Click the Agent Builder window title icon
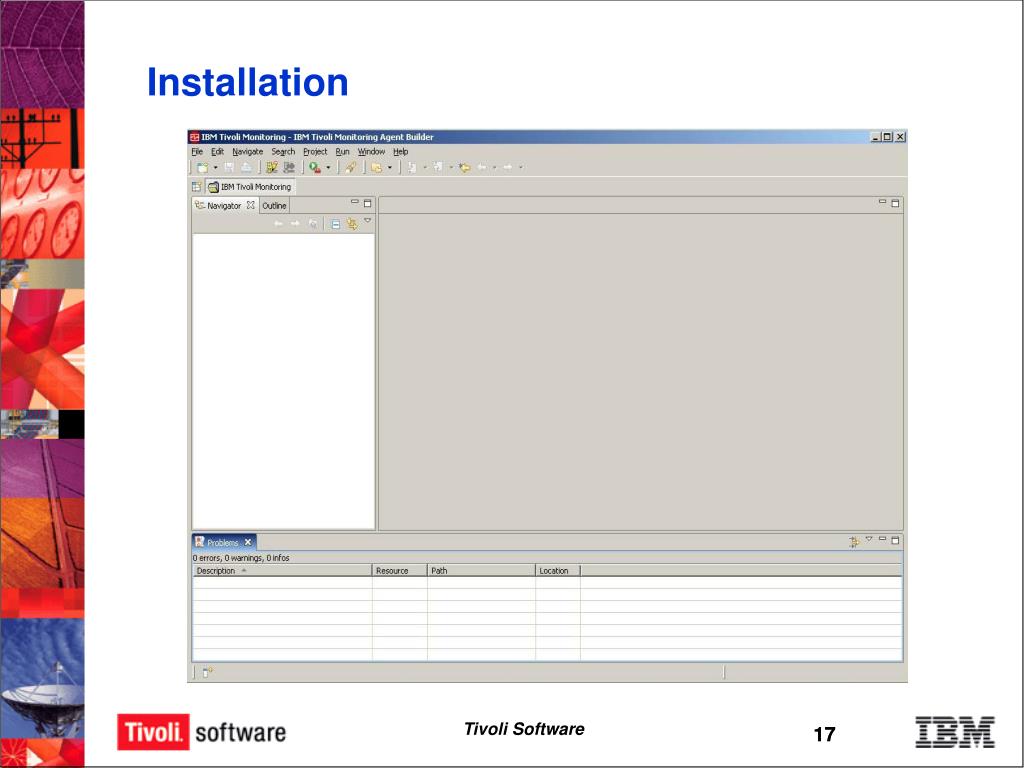 pyautogui.click(x=195, y=137)
